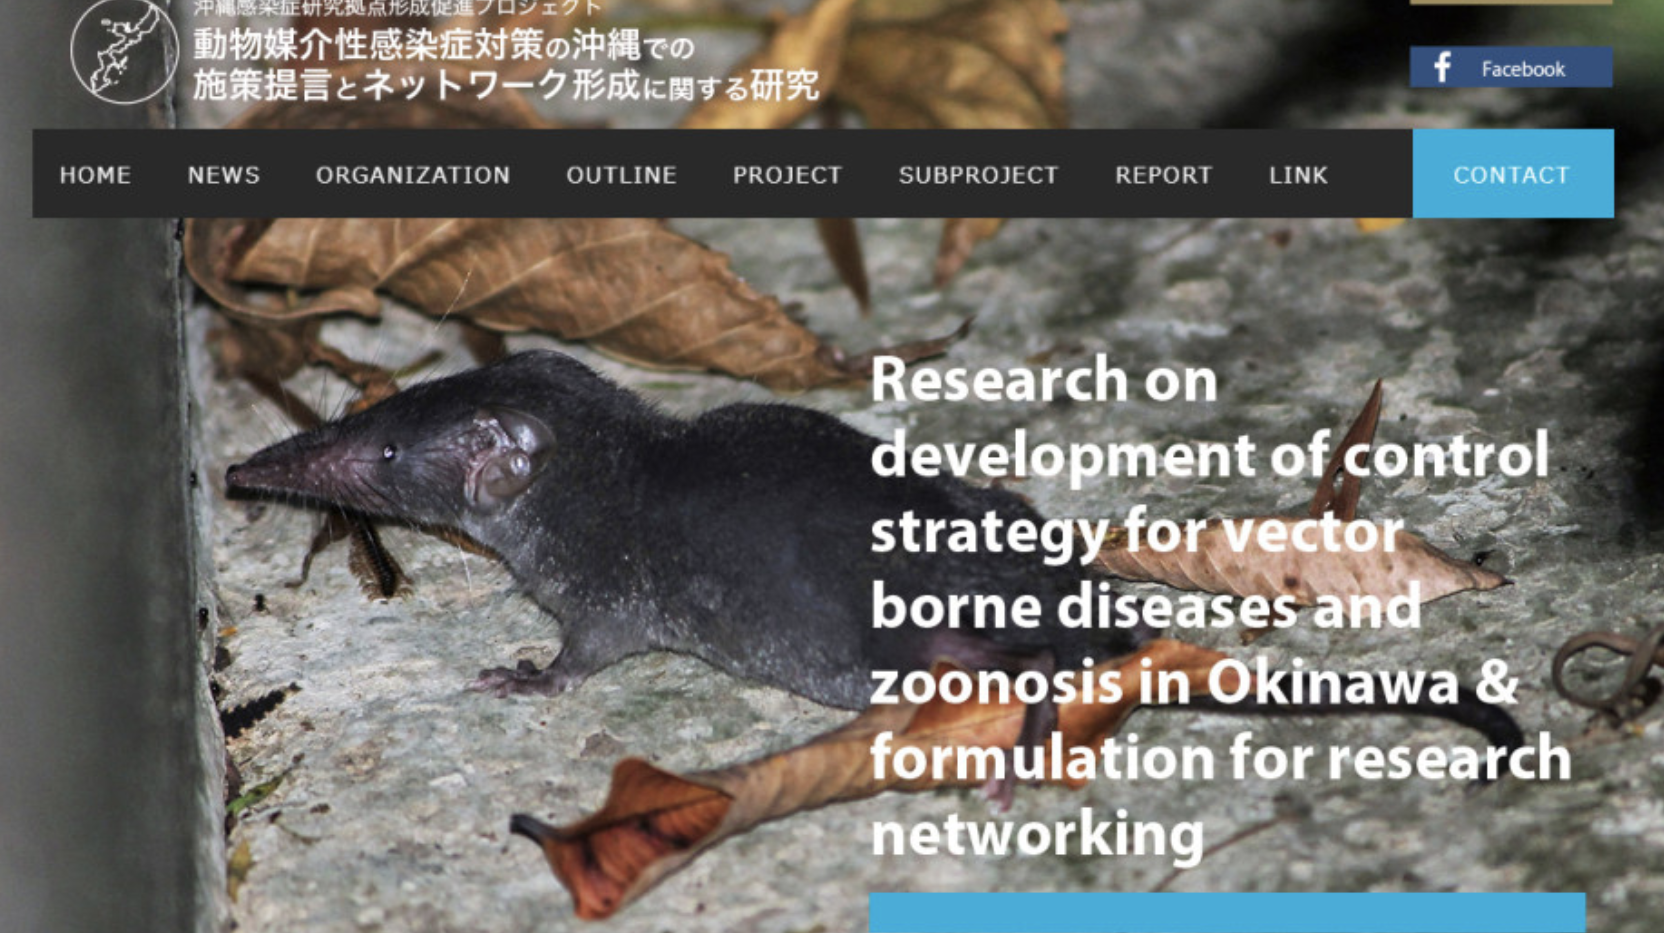Viewport: 1664px width, 933px height.
Task: Open the LINK page
Action: pos(1298,175)
